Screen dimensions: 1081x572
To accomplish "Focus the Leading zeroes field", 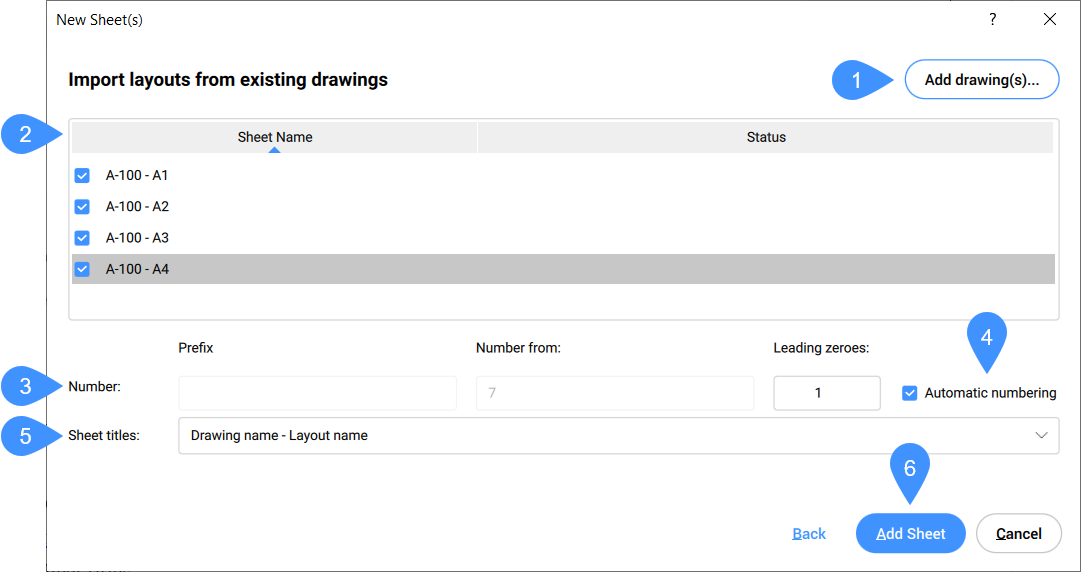I will (x=826, y=393).
